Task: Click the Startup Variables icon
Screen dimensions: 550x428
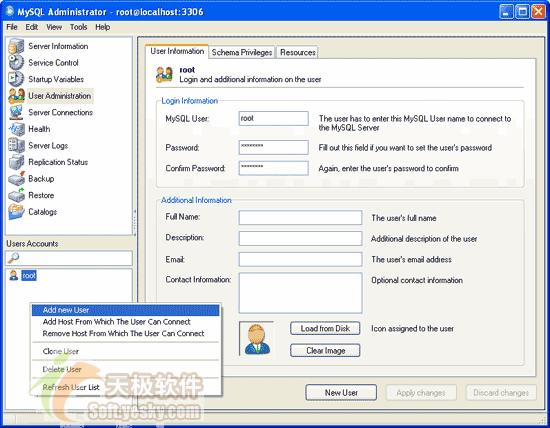Action: 16,79
